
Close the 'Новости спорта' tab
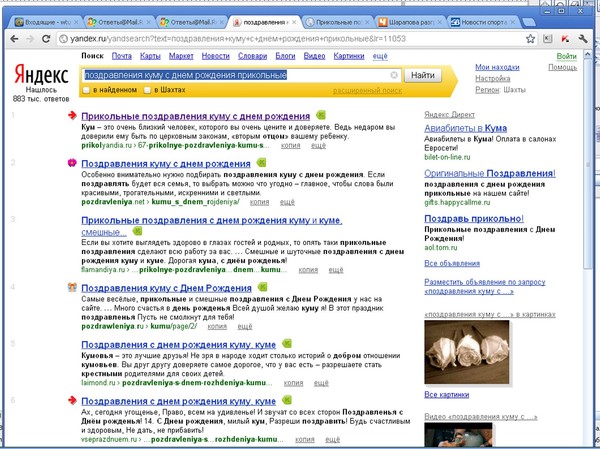pyautogui.click(x=512, y=22)
